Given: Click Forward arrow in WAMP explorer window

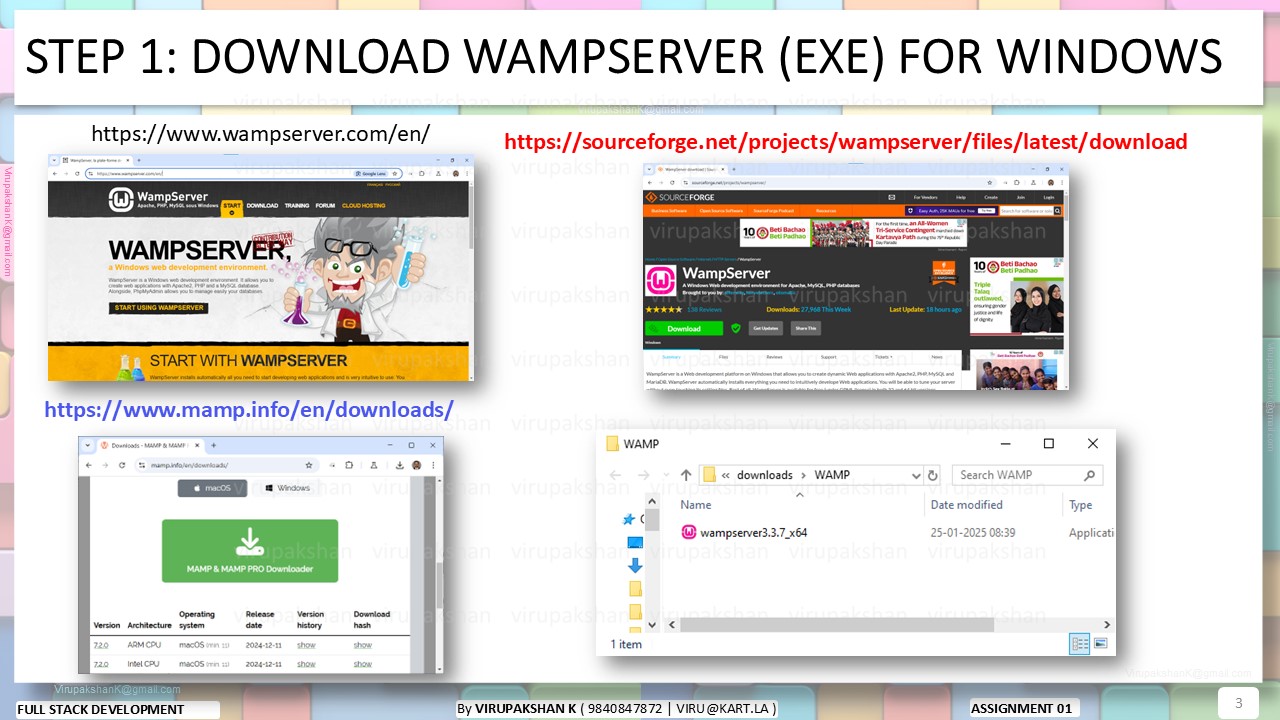Looking at the screenshot, I should pyautogui.click(x=642, y=475).
